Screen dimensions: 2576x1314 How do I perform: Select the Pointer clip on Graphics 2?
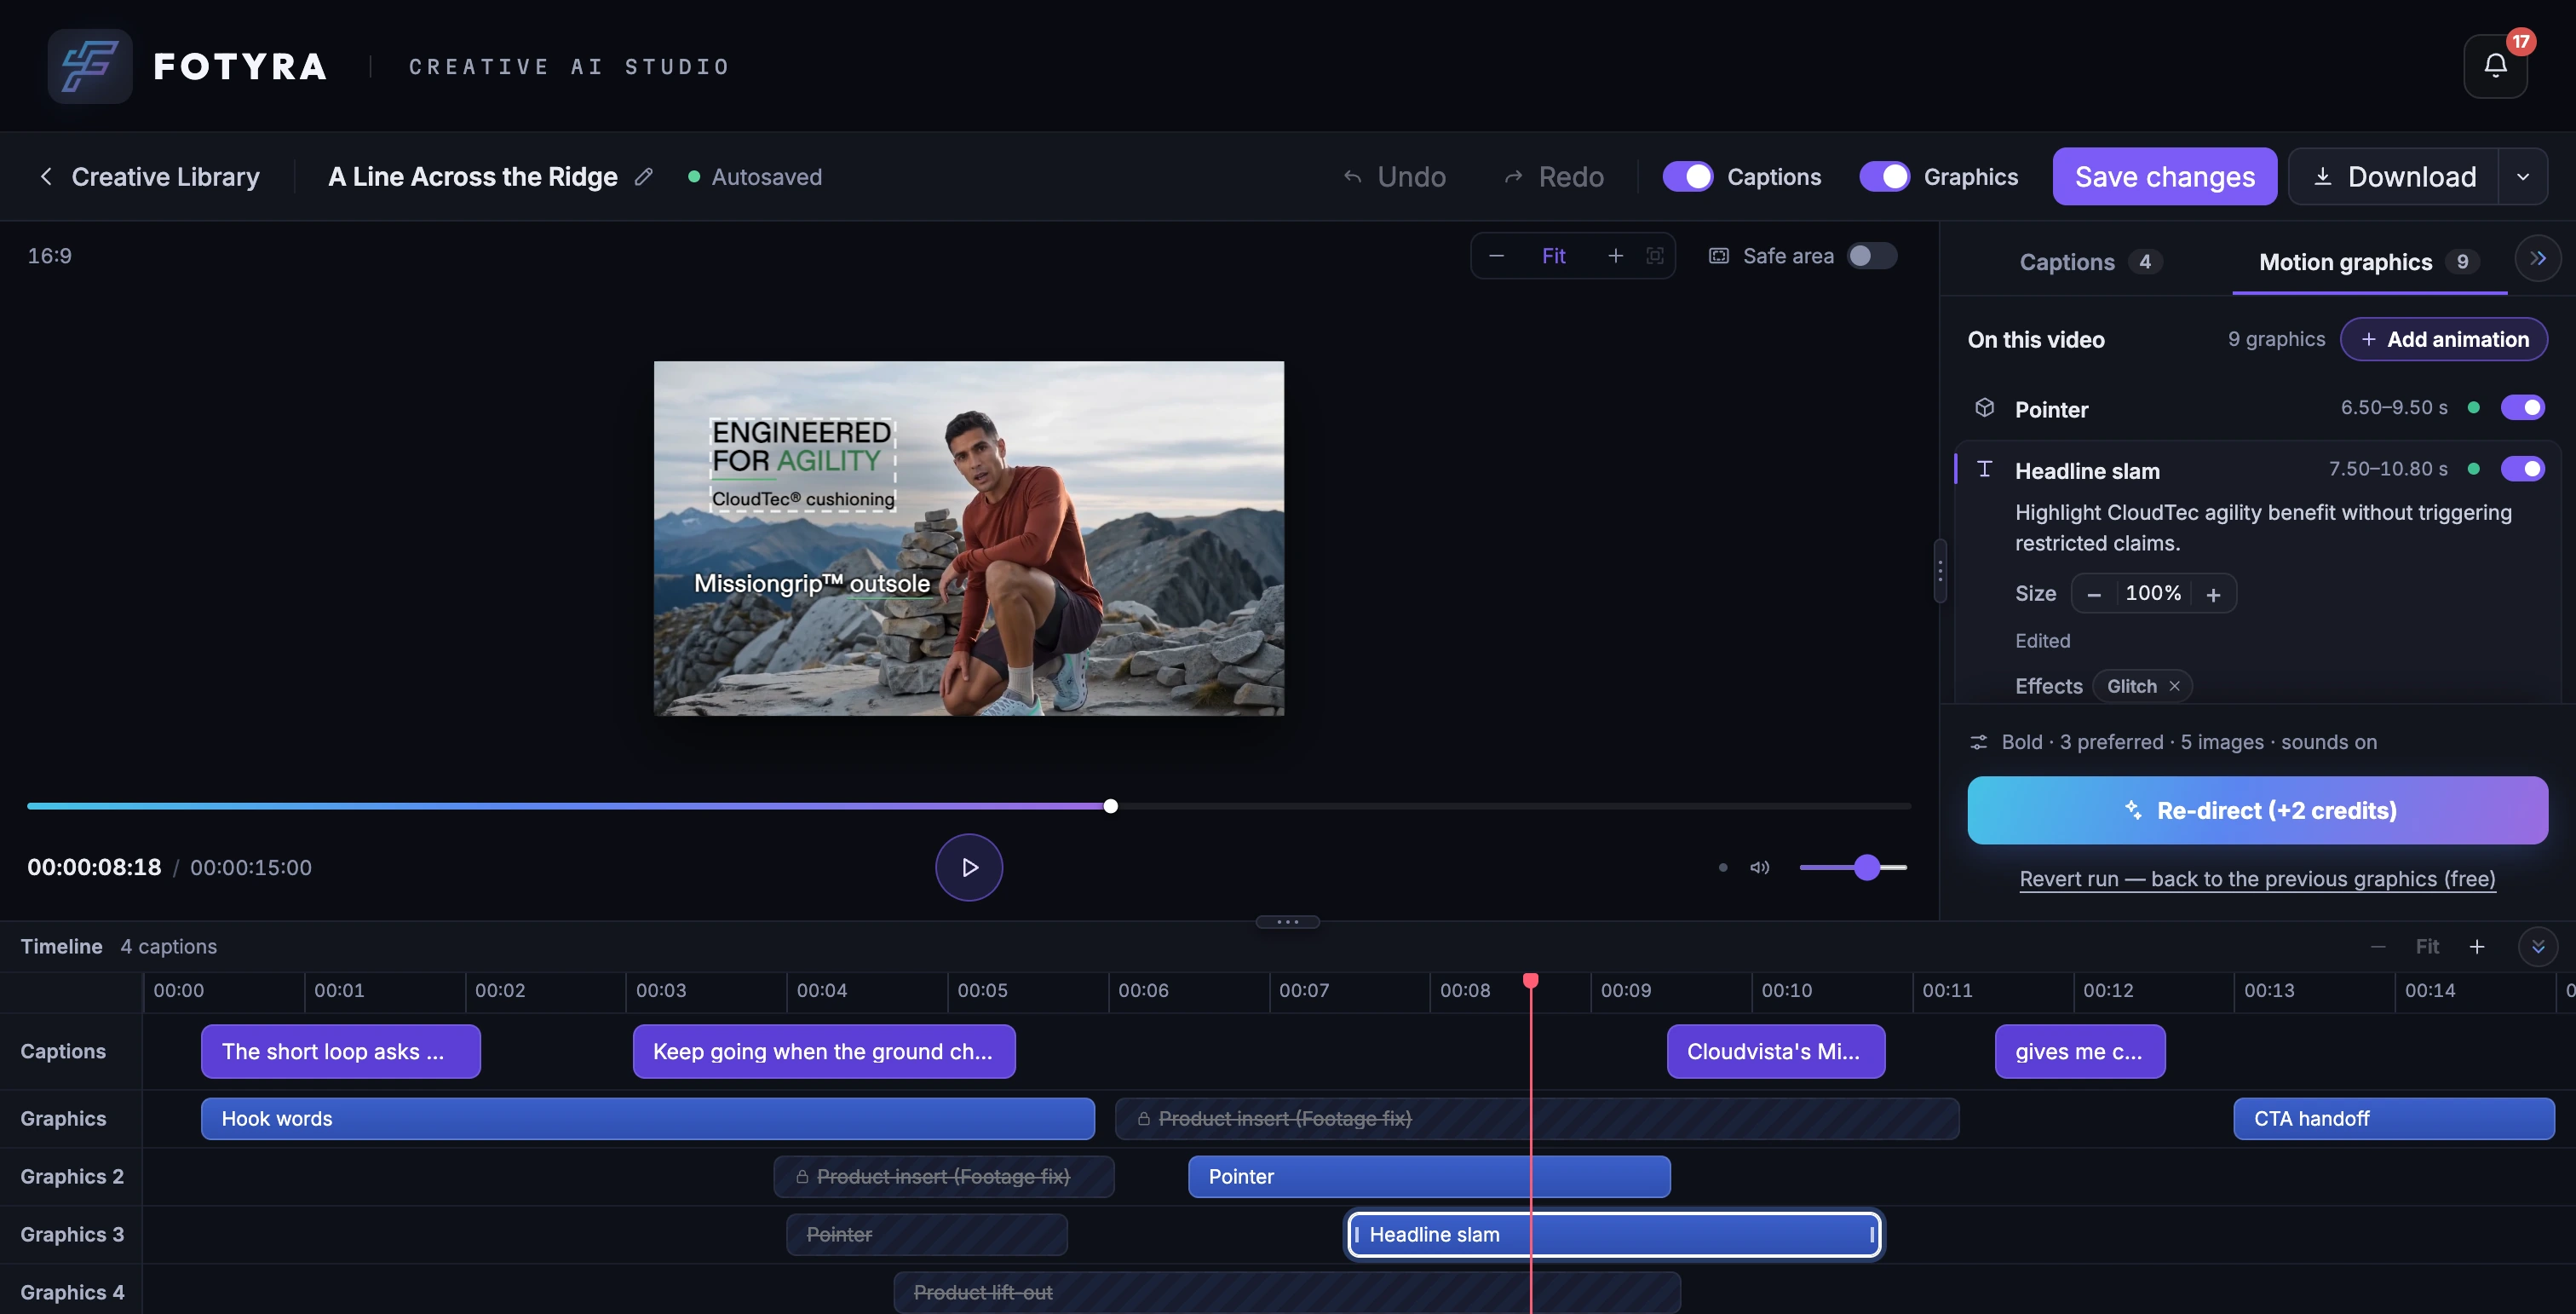(1428, 1177)
